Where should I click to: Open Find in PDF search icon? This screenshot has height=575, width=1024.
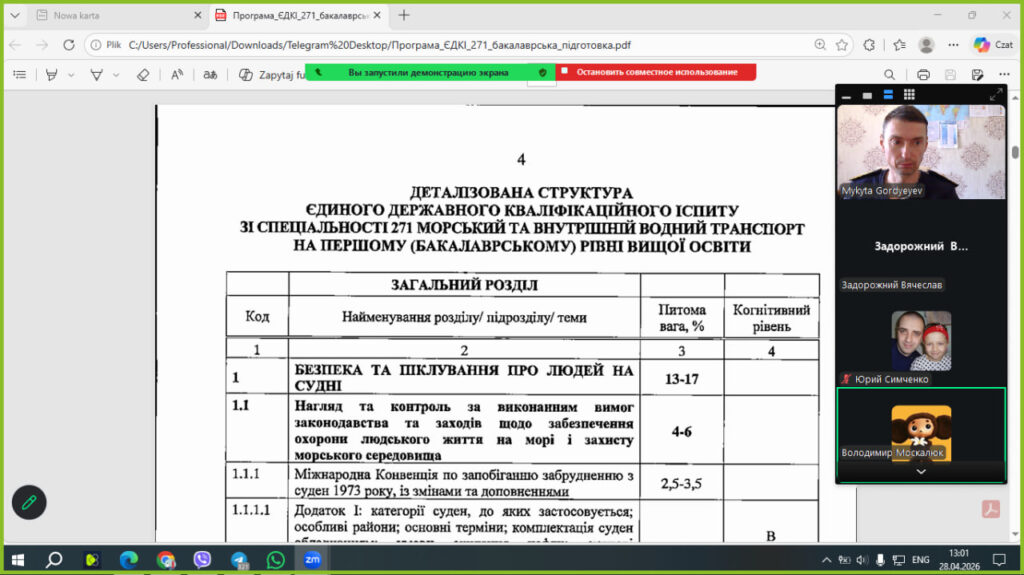(889, 74)
